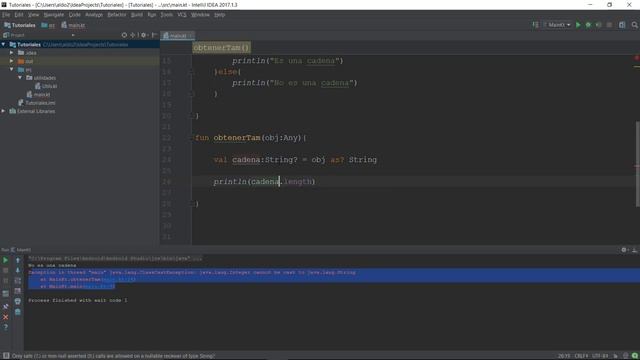This screenshot has width=640, height=360.
Task: Open Project panel settings gear
Action: (144, 36)
